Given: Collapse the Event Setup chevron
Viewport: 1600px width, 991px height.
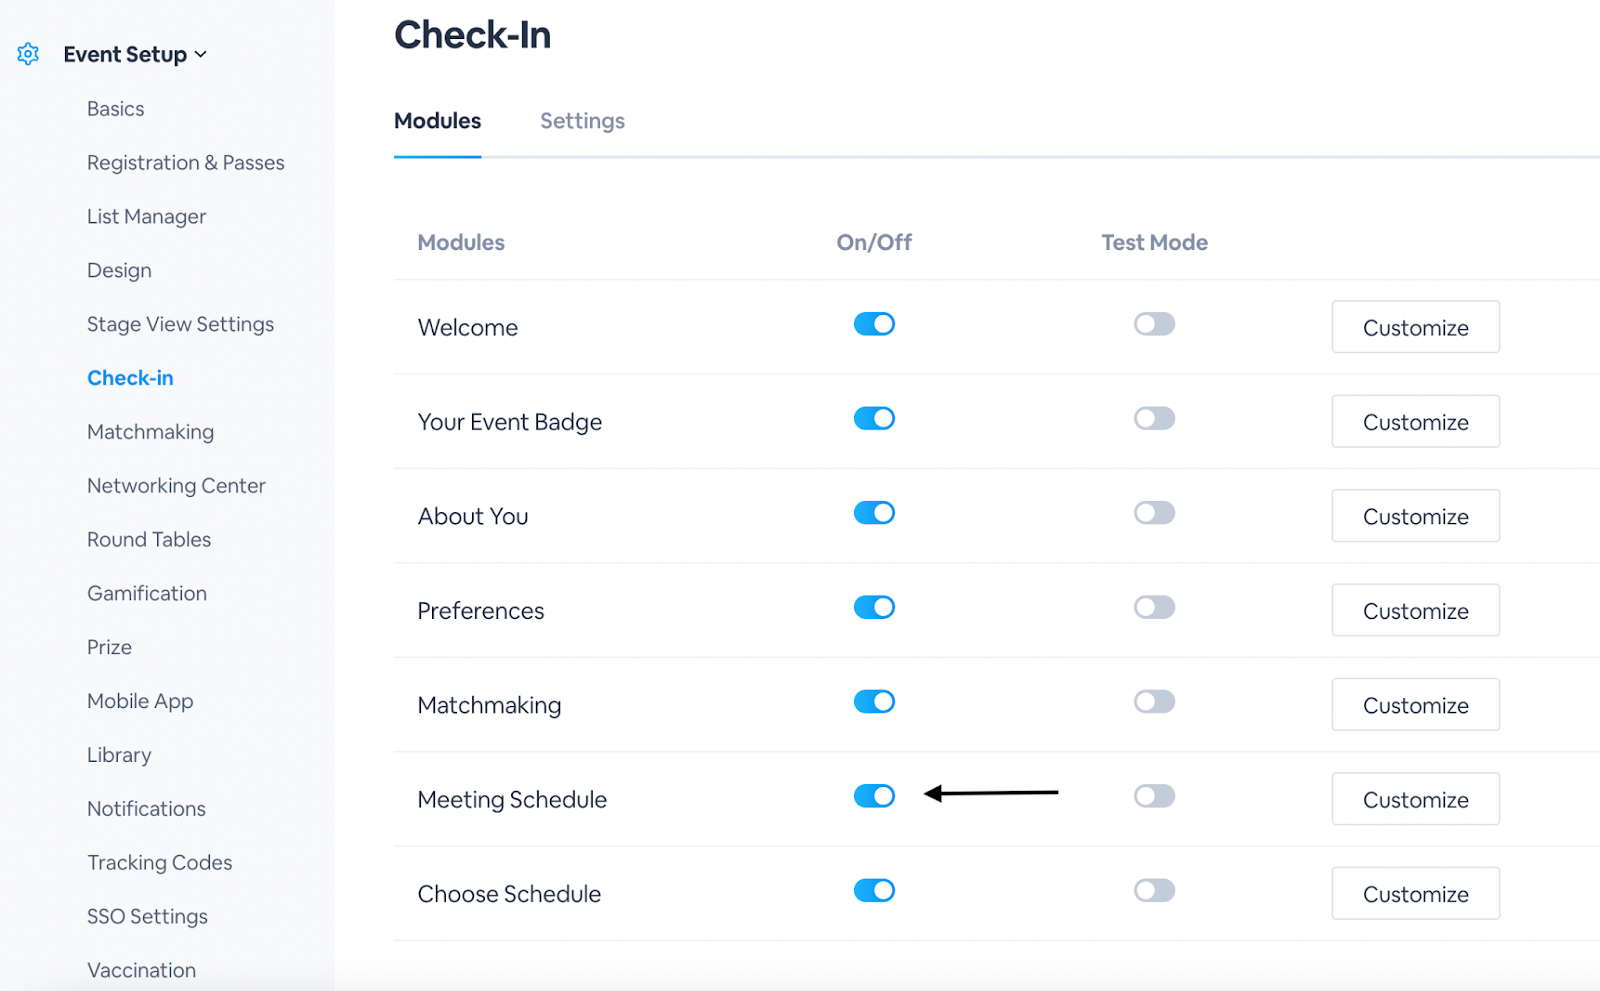Looking at the screenshot, I should click(201, 54).
